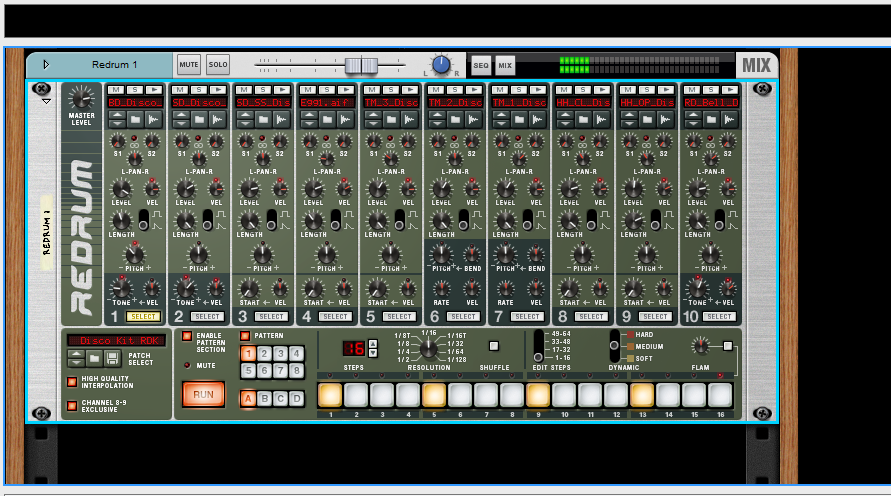891x496 pixels.
Task: Select pattern bank A
Action: click(248, 399)
